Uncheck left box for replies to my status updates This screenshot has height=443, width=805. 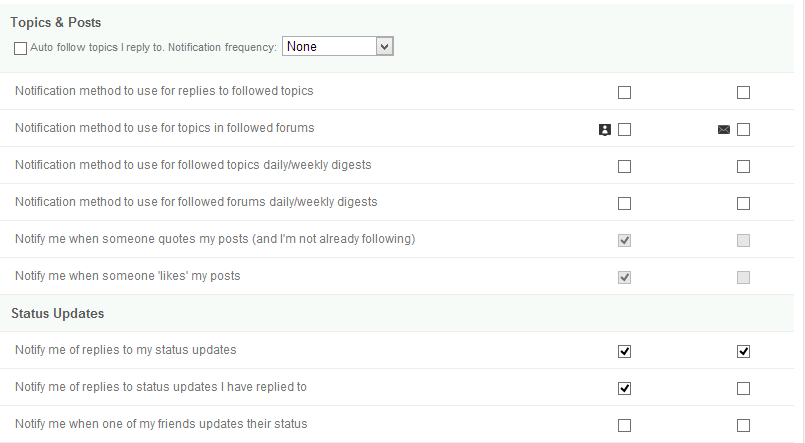tap(625, 351)
